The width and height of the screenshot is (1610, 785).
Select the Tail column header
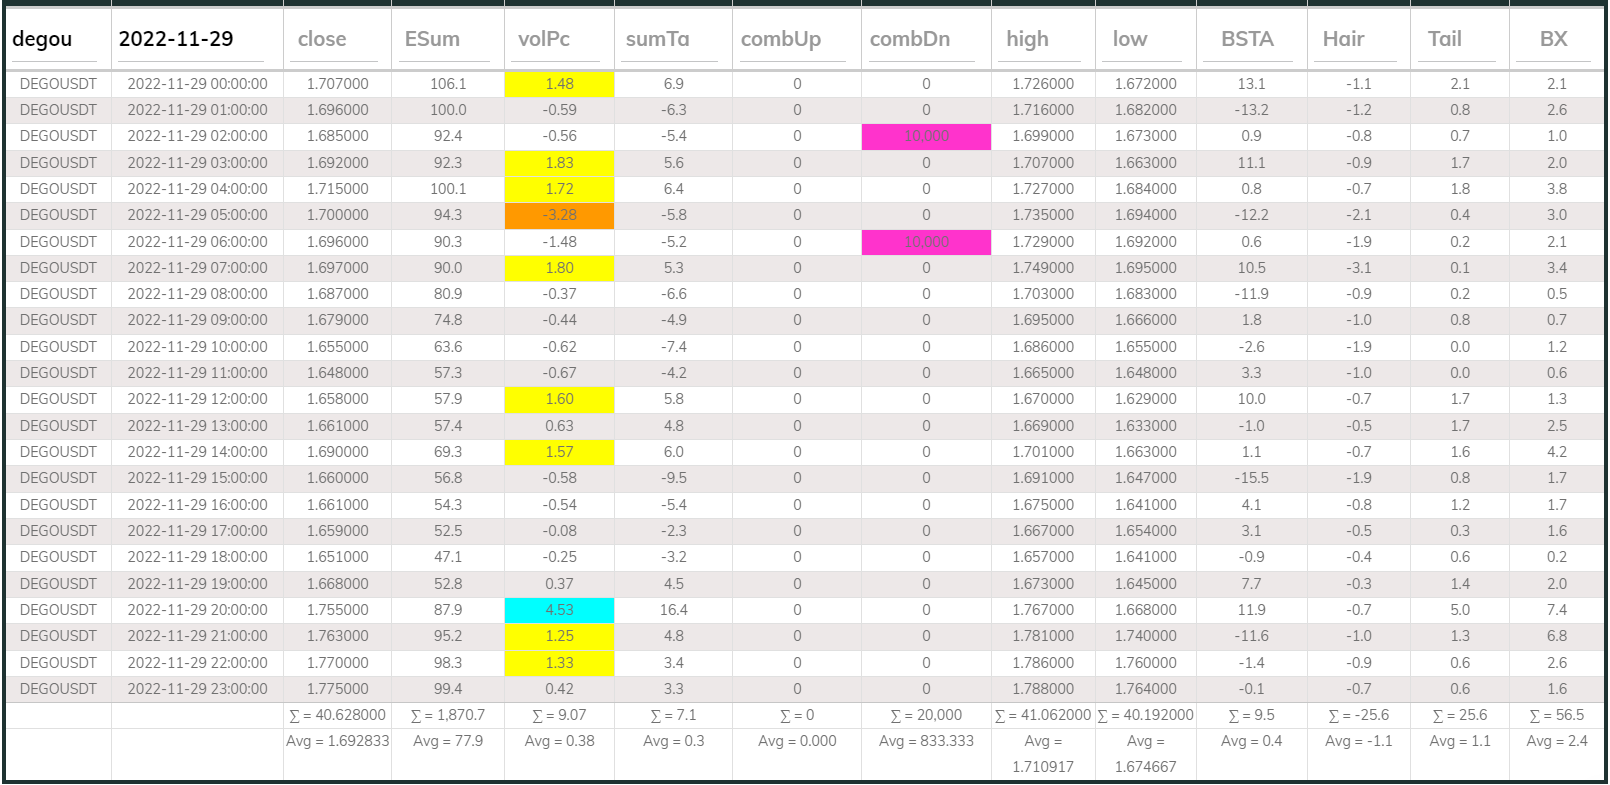coord(1444,39)
